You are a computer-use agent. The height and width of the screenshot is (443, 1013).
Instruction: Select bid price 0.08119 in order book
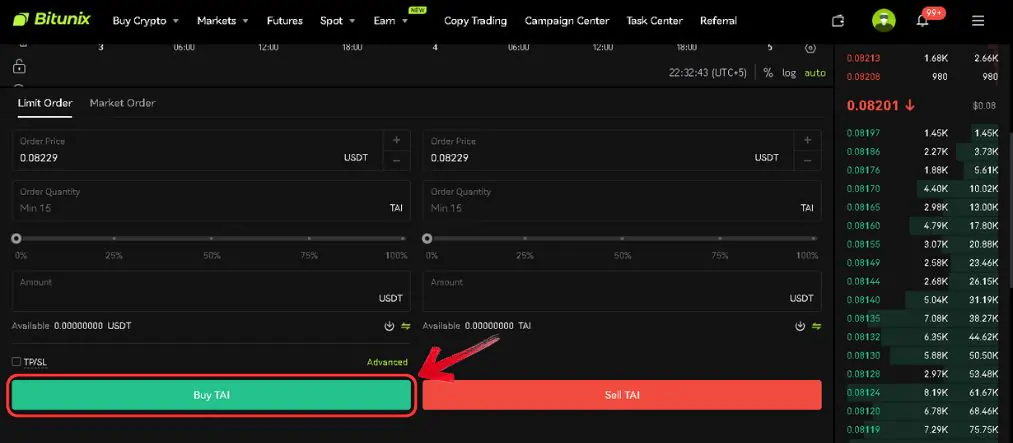(x=863, y=429)
